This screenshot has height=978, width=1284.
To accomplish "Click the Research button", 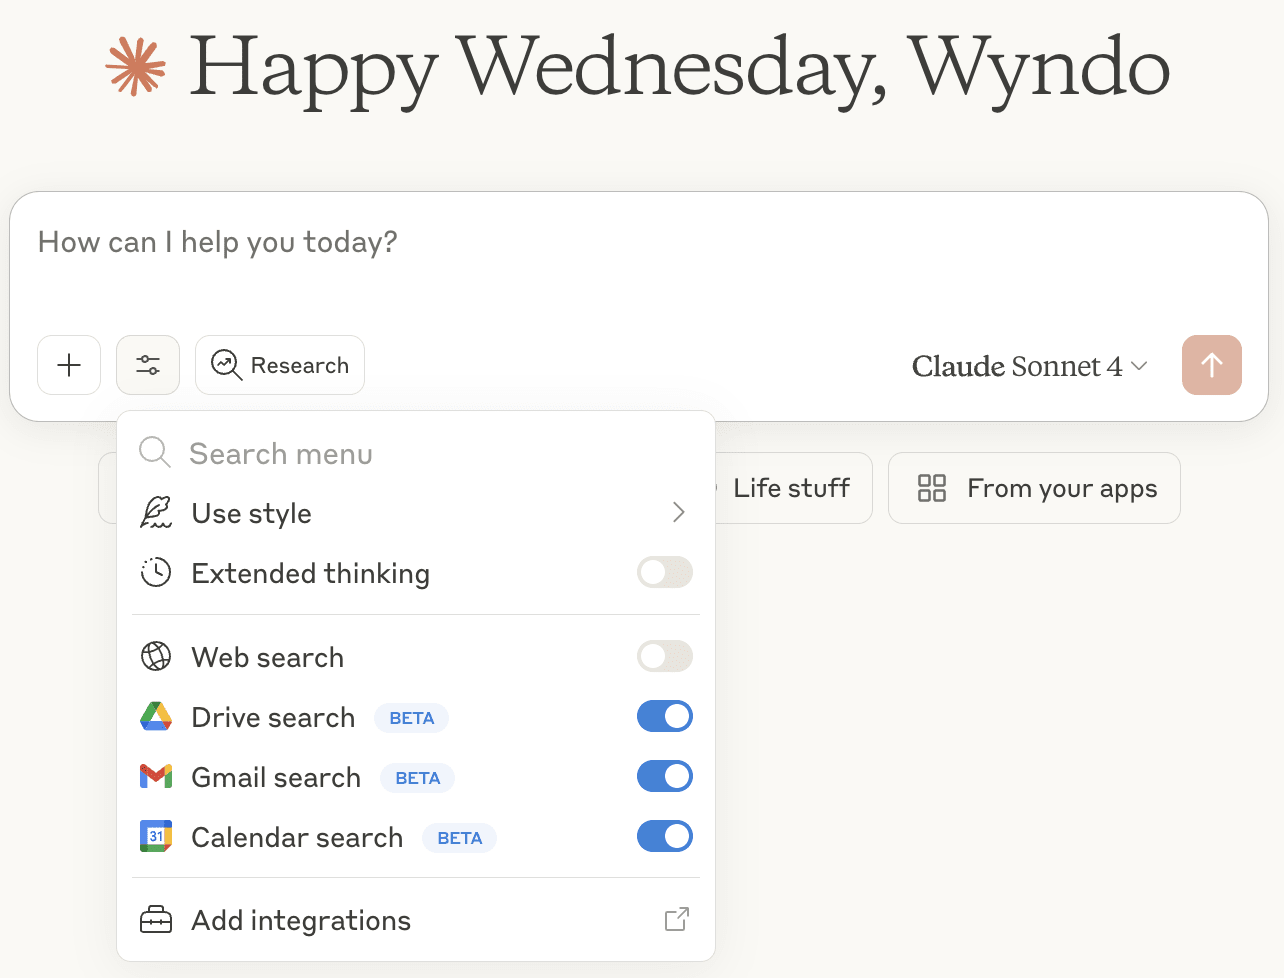I will pyautogui.click(x=280, y=365).
